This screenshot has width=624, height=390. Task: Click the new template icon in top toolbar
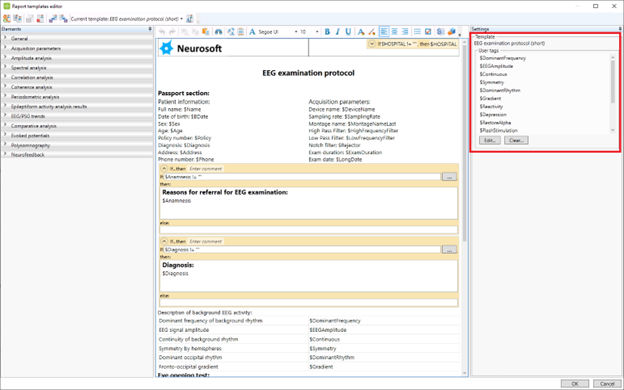pyautogui.click(x=7, y=19)
